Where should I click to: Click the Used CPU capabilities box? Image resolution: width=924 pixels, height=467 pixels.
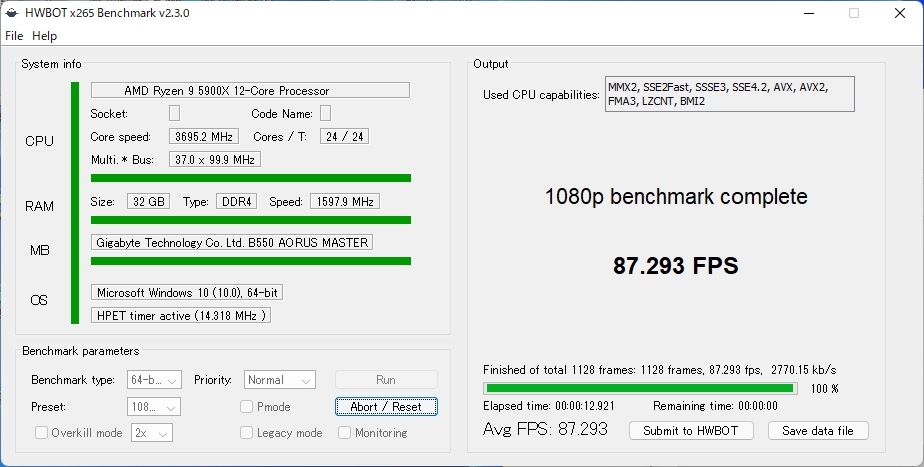[x=730, y=94]
